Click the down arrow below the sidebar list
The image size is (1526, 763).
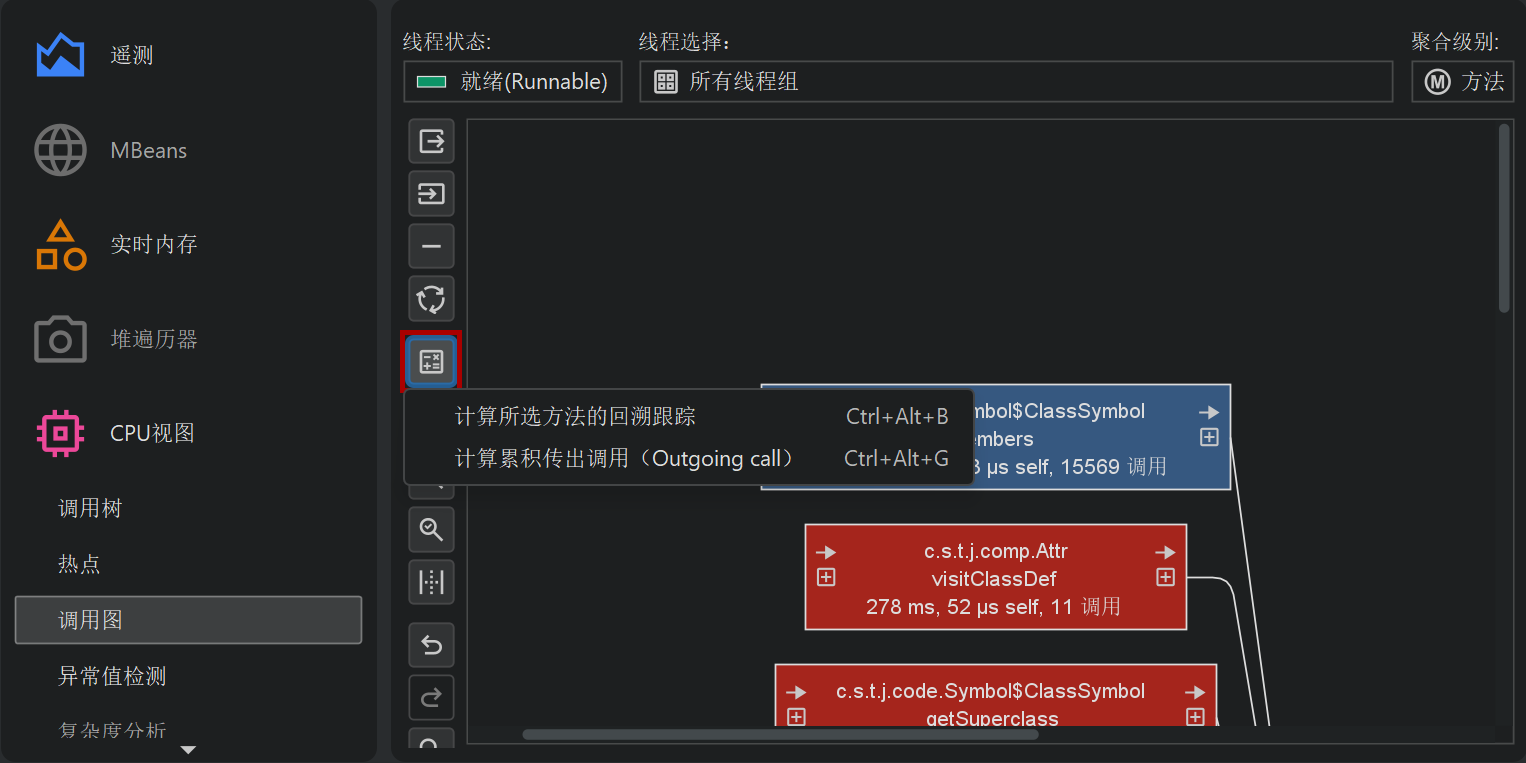click(188, 749)
